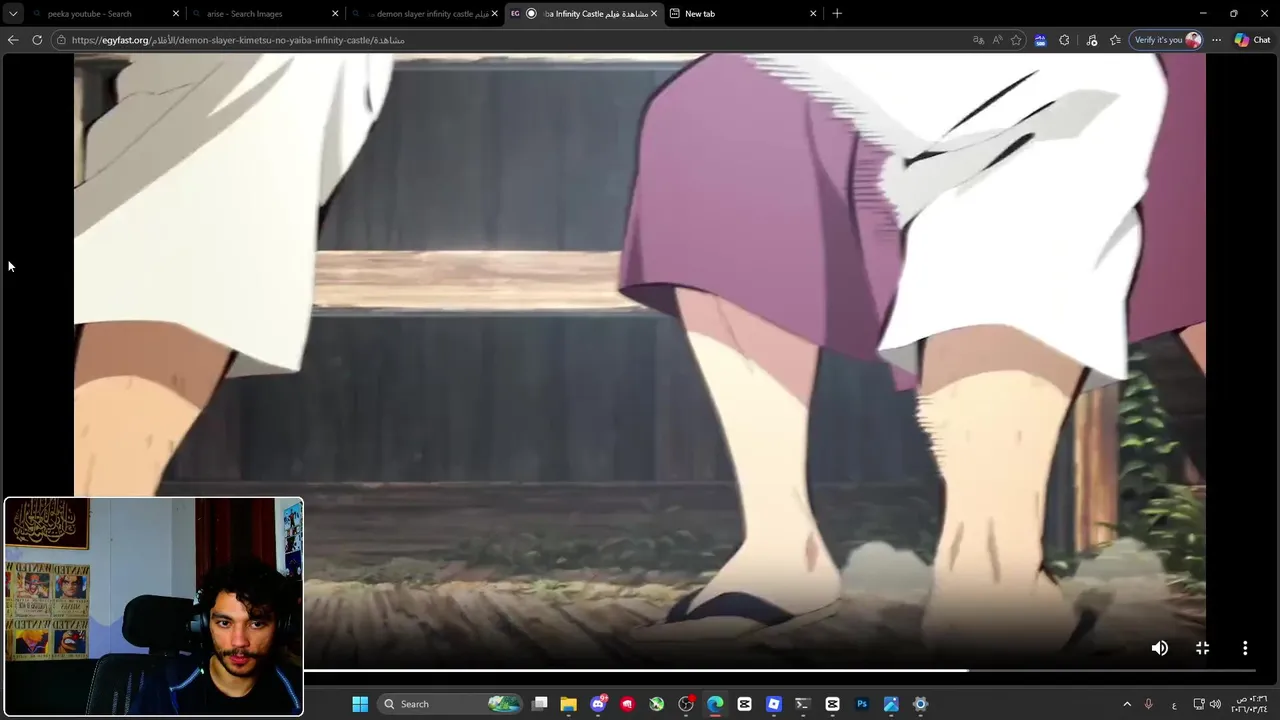Open the Favorites list icon
1280x720 pixels.
[1115, 40]
